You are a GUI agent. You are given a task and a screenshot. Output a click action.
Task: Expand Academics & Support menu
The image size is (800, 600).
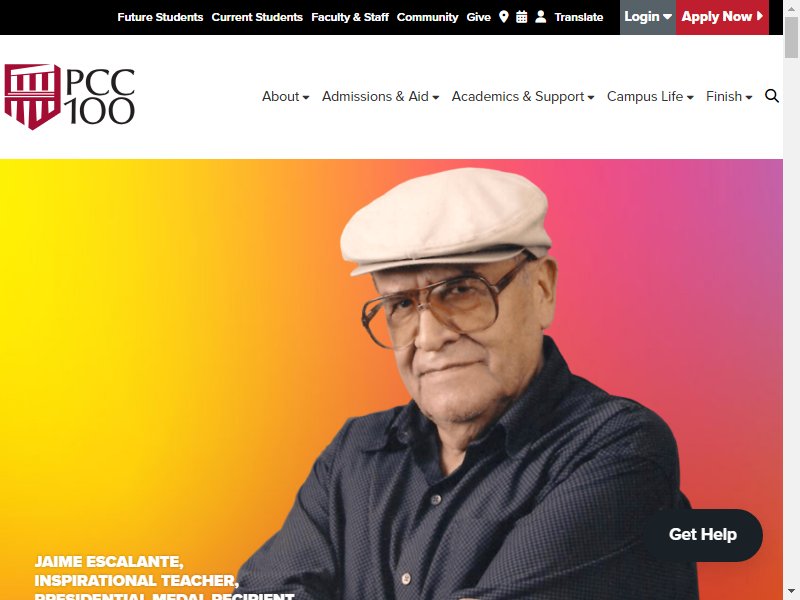[x=522, y=96]
